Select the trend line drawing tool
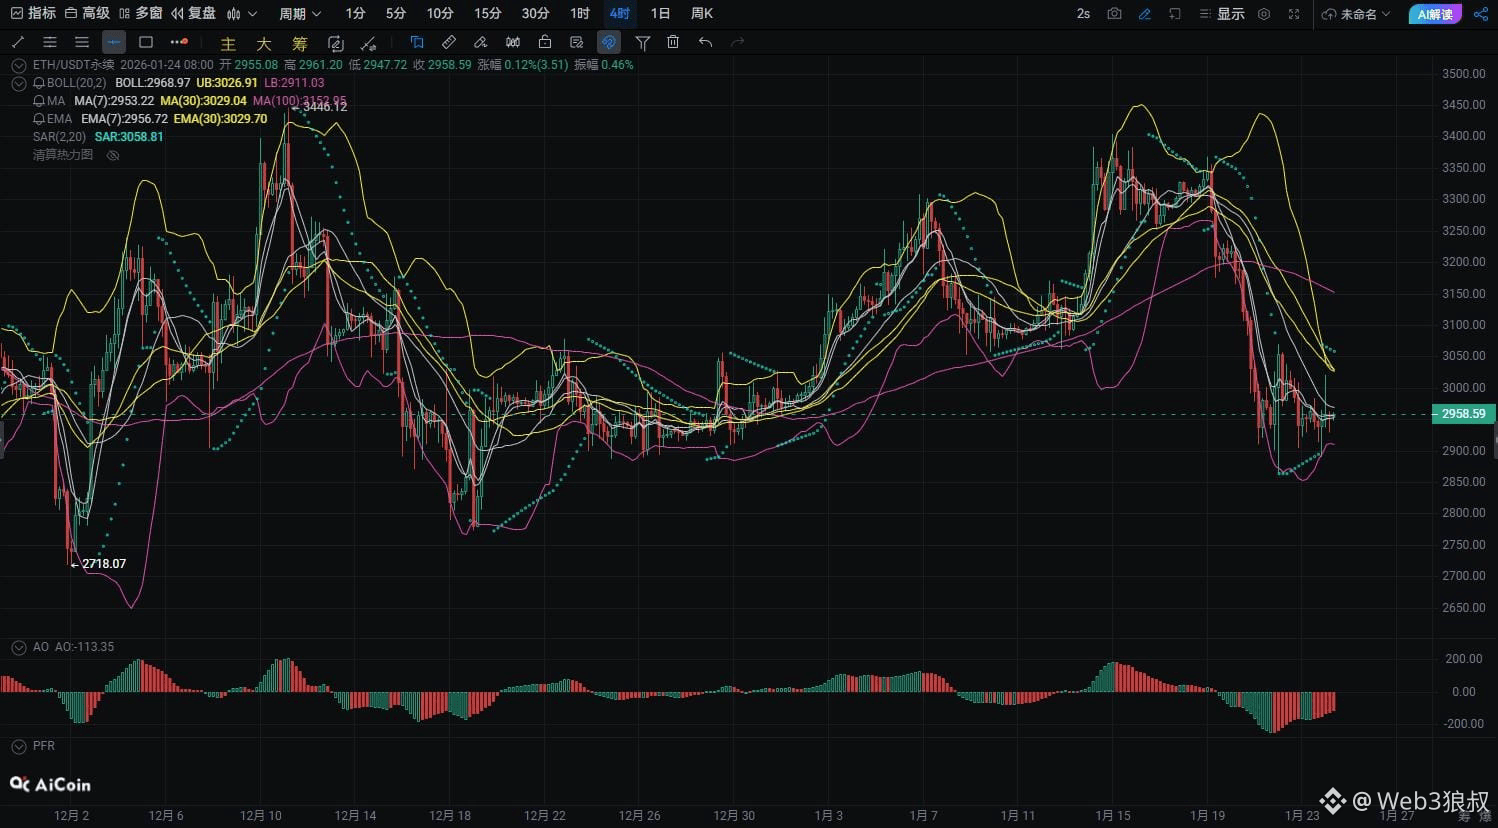The height and width of the screenshot is (828, 1498). [x=18, y=42]
